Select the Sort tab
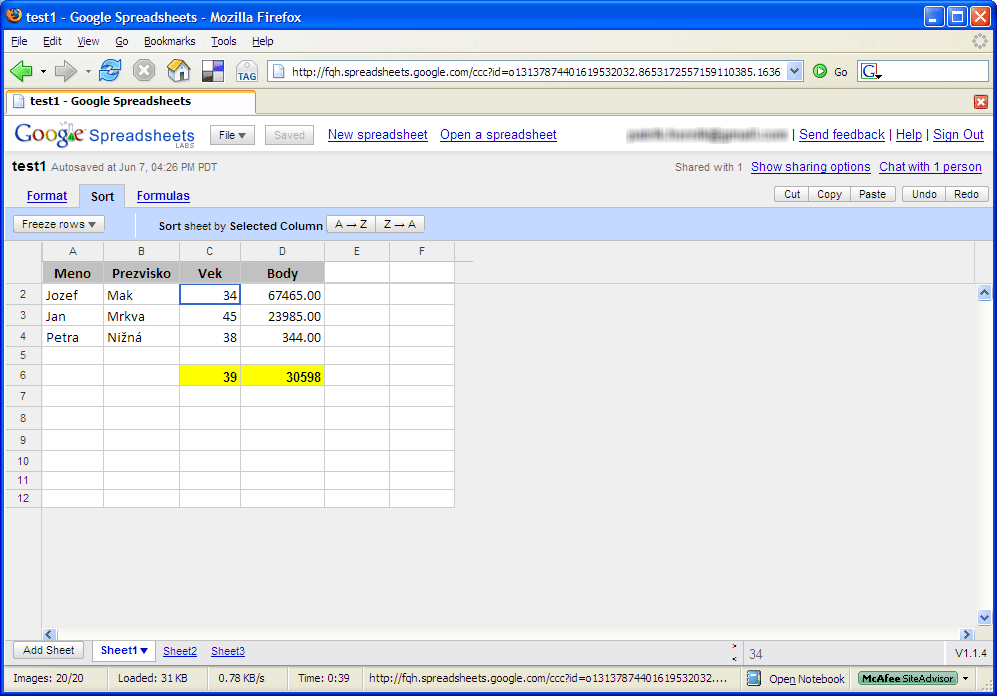 [x=102, y=196]
